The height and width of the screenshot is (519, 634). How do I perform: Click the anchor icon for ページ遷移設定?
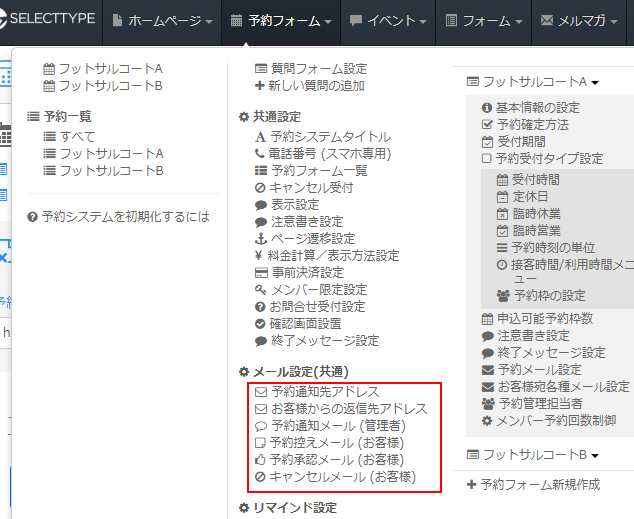click(x=261, y=238)
